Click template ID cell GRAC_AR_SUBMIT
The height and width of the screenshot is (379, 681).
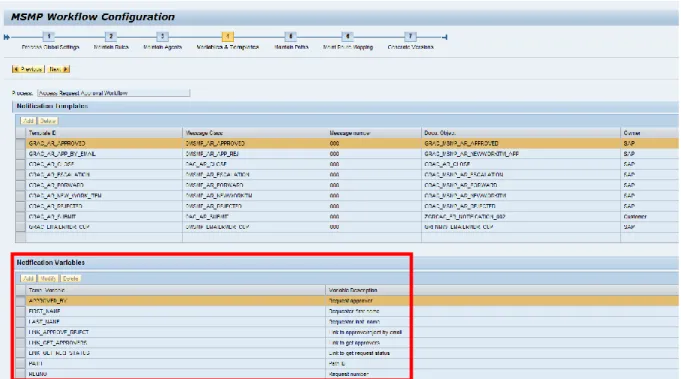(104, 216)
